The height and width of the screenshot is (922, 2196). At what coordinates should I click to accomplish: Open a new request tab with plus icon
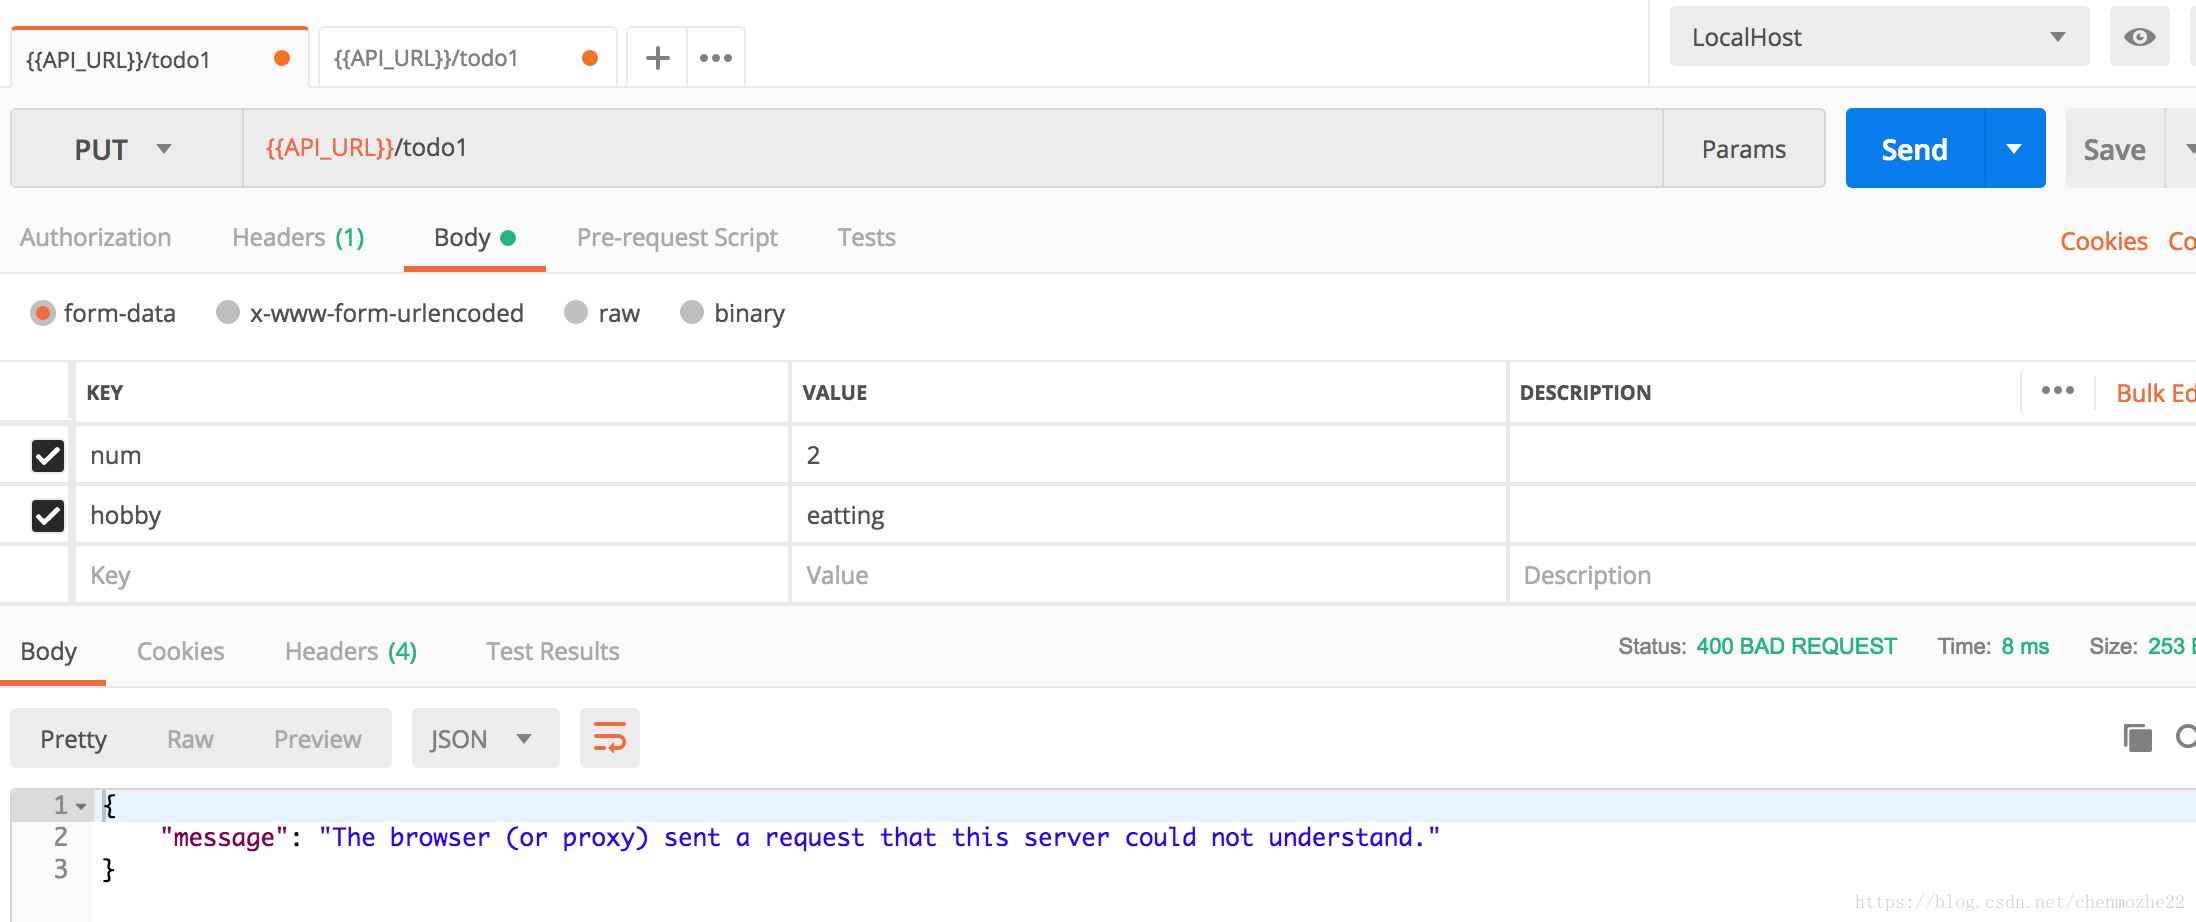click(x=657, y=58)
